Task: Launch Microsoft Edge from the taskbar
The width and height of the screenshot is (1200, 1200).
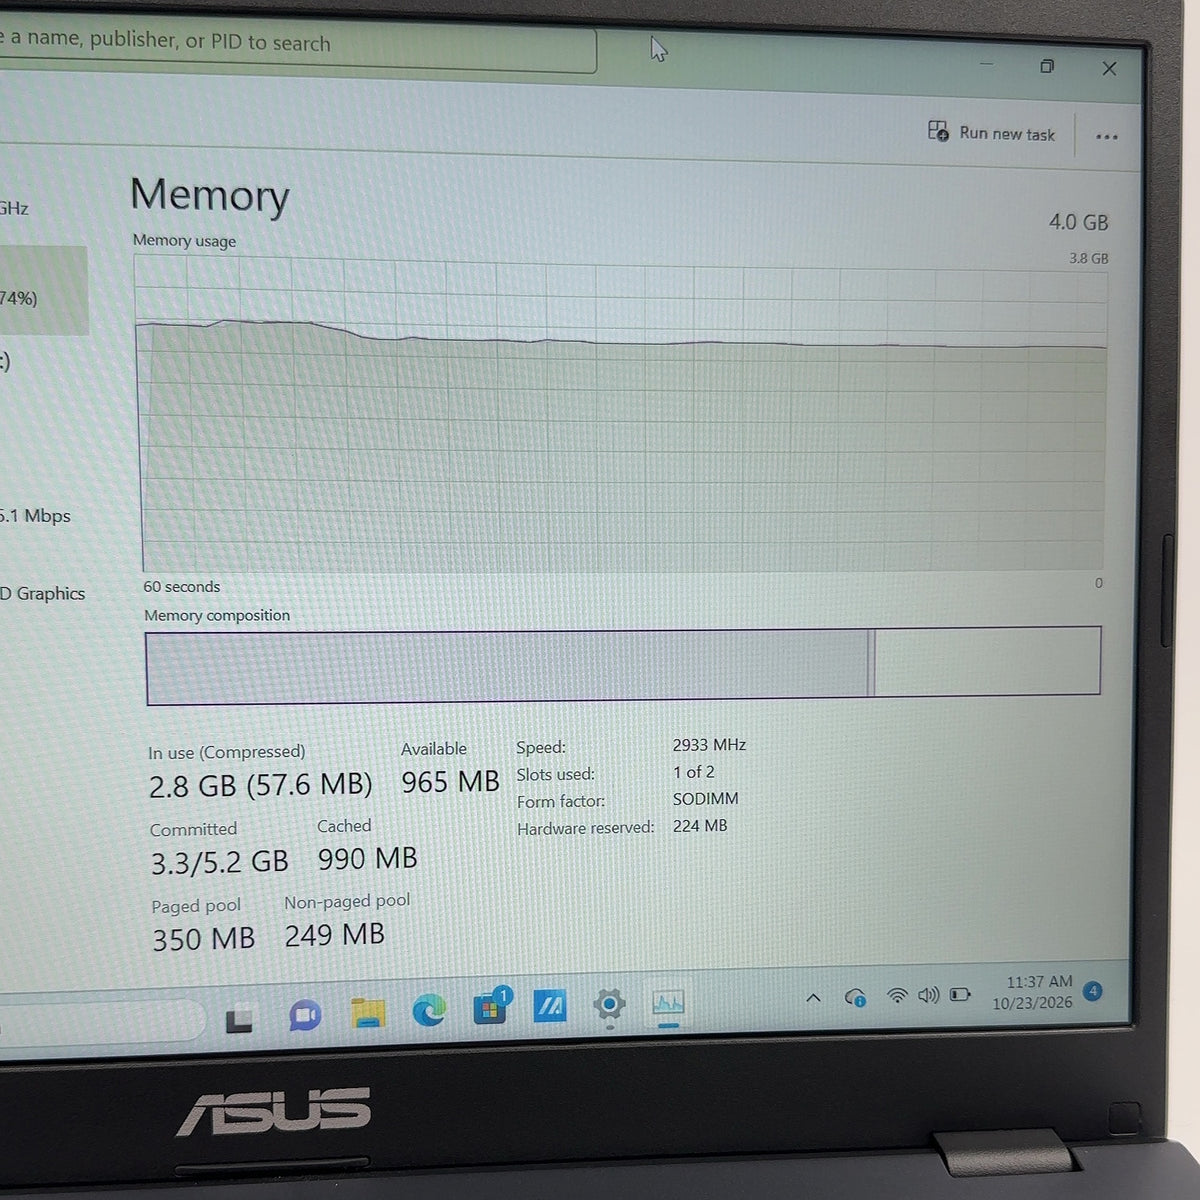Action: coord(429,1011)
